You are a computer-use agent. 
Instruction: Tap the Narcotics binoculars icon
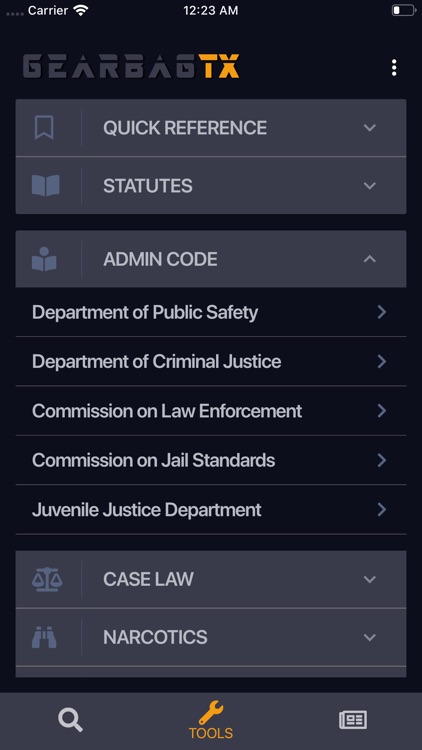[44, 637]
